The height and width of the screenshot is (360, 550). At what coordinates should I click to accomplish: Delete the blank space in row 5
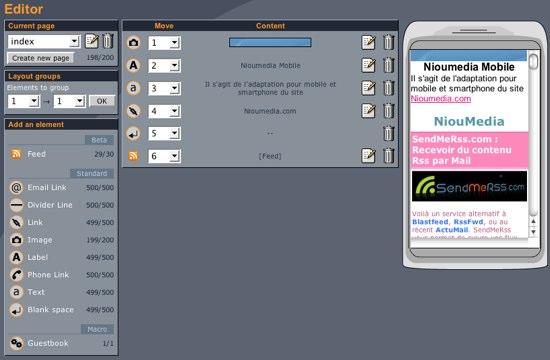click(388, 133)
